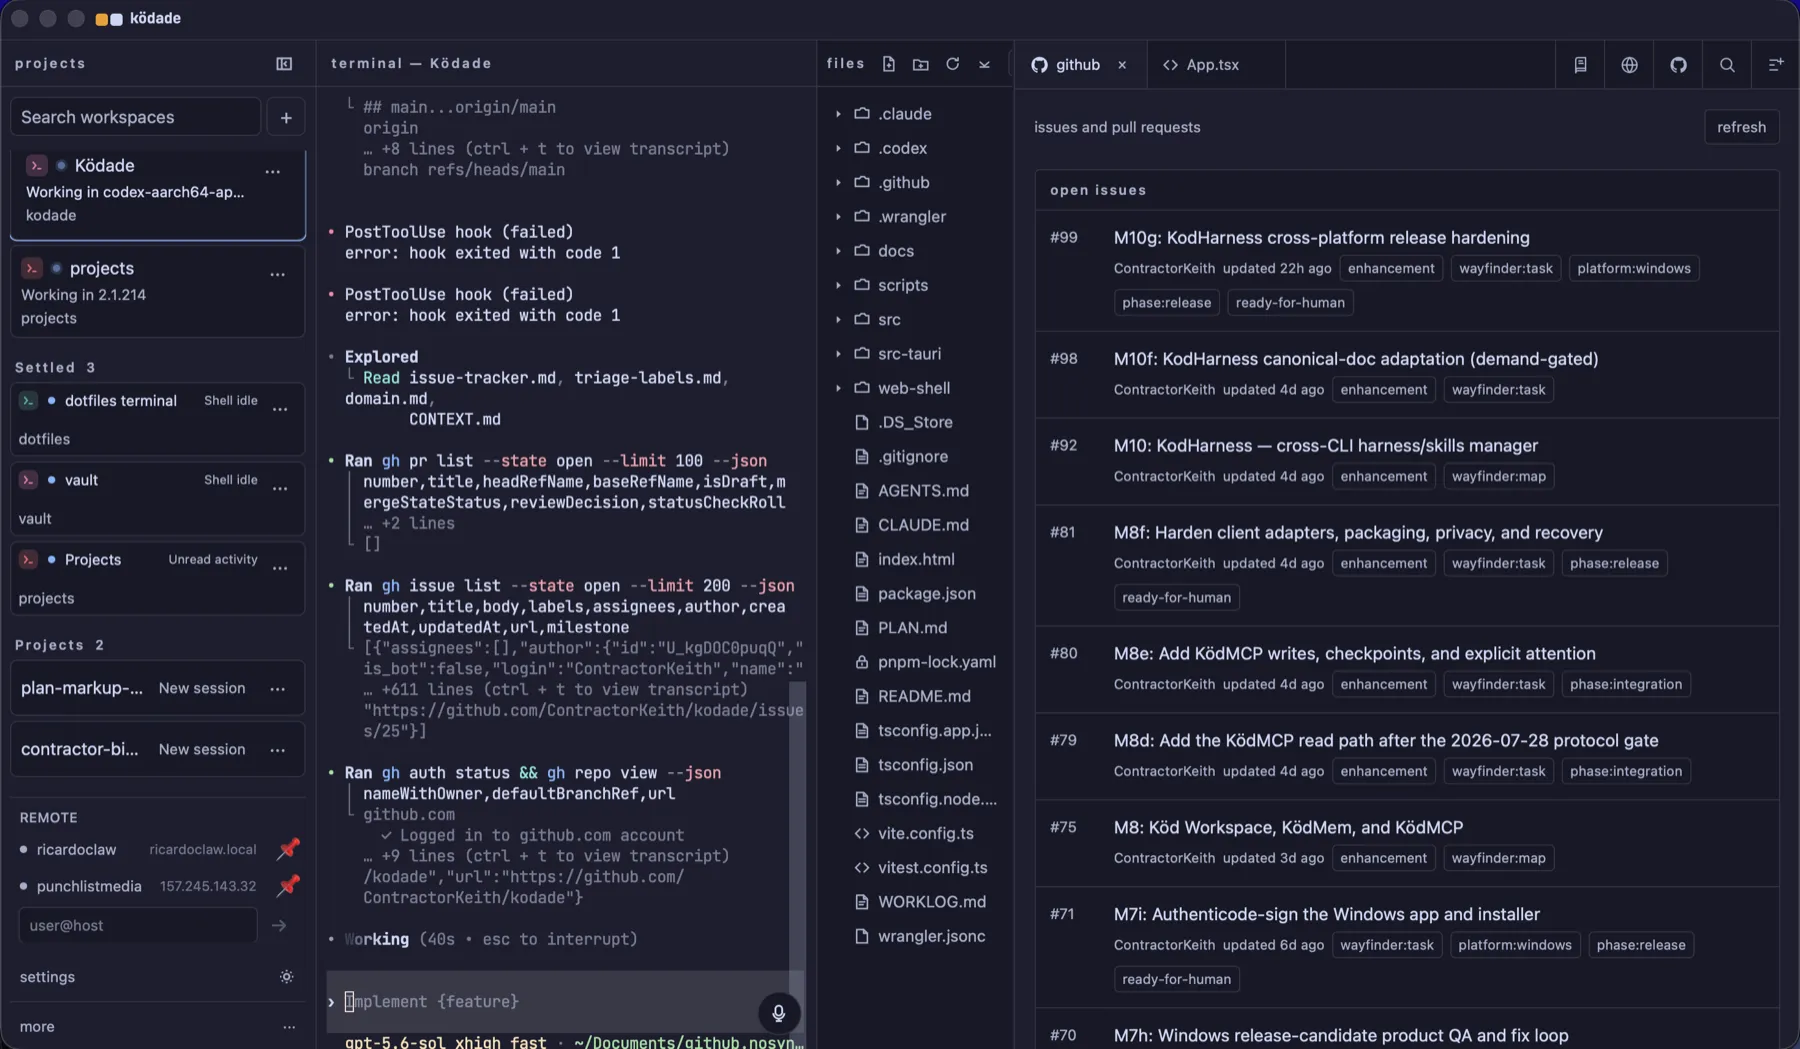This screenshot has height=1049, width=1800.
Task: Collapse all folders in files panel
Action: [x=985, y=64]
